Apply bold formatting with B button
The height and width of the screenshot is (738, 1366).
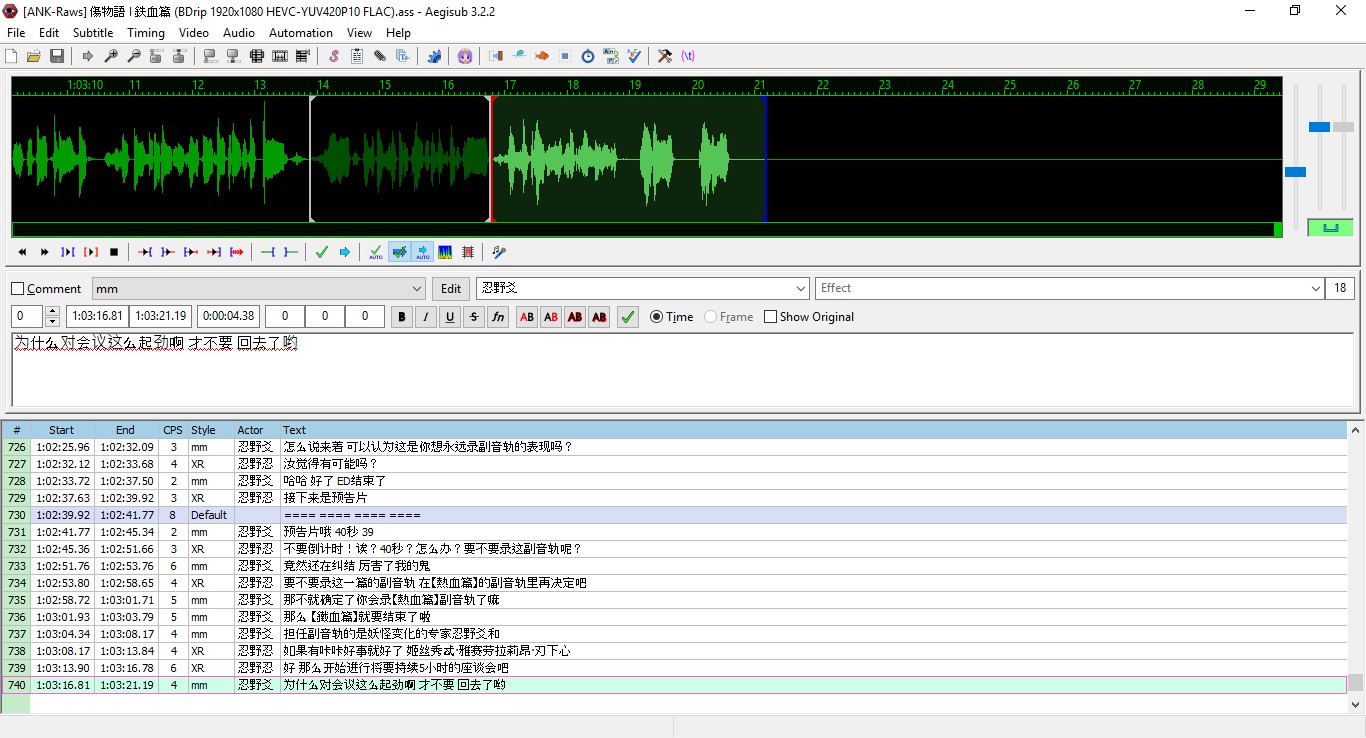[x=402, y=317]
